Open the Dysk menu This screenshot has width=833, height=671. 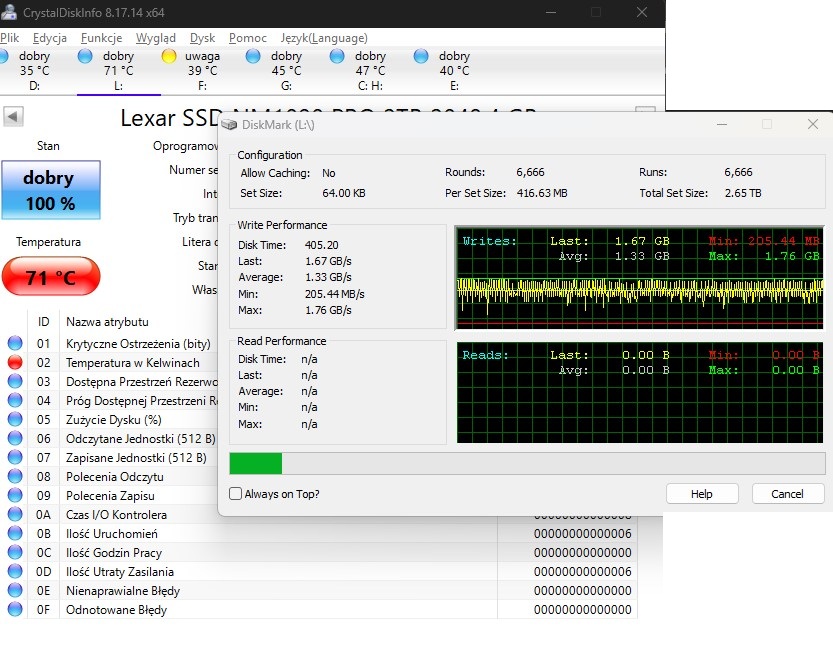point(202,38)
